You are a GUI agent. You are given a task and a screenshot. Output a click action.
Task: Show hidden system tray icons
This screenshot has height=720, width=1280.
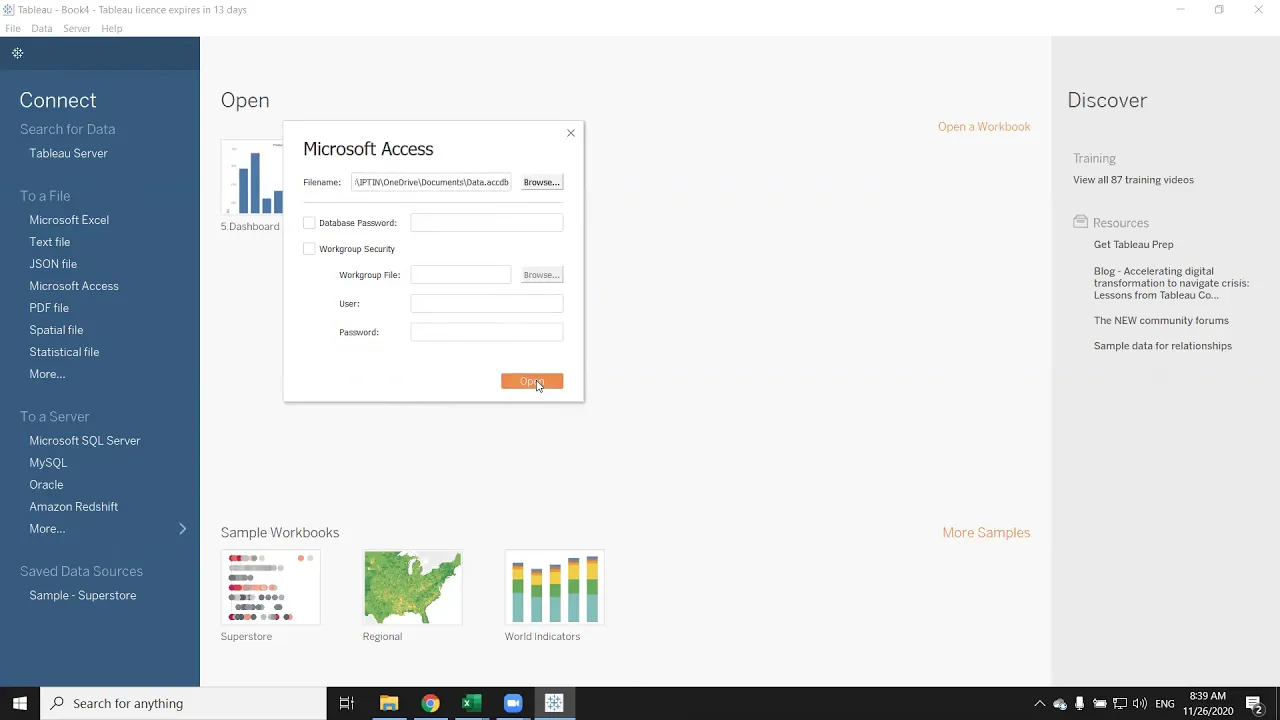(x=1039, y=704)
